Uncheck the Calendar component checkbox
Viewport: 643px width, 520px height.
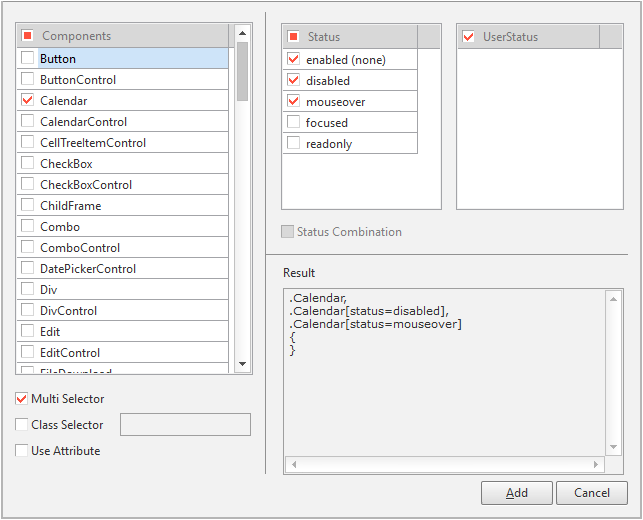pos(27,101)
